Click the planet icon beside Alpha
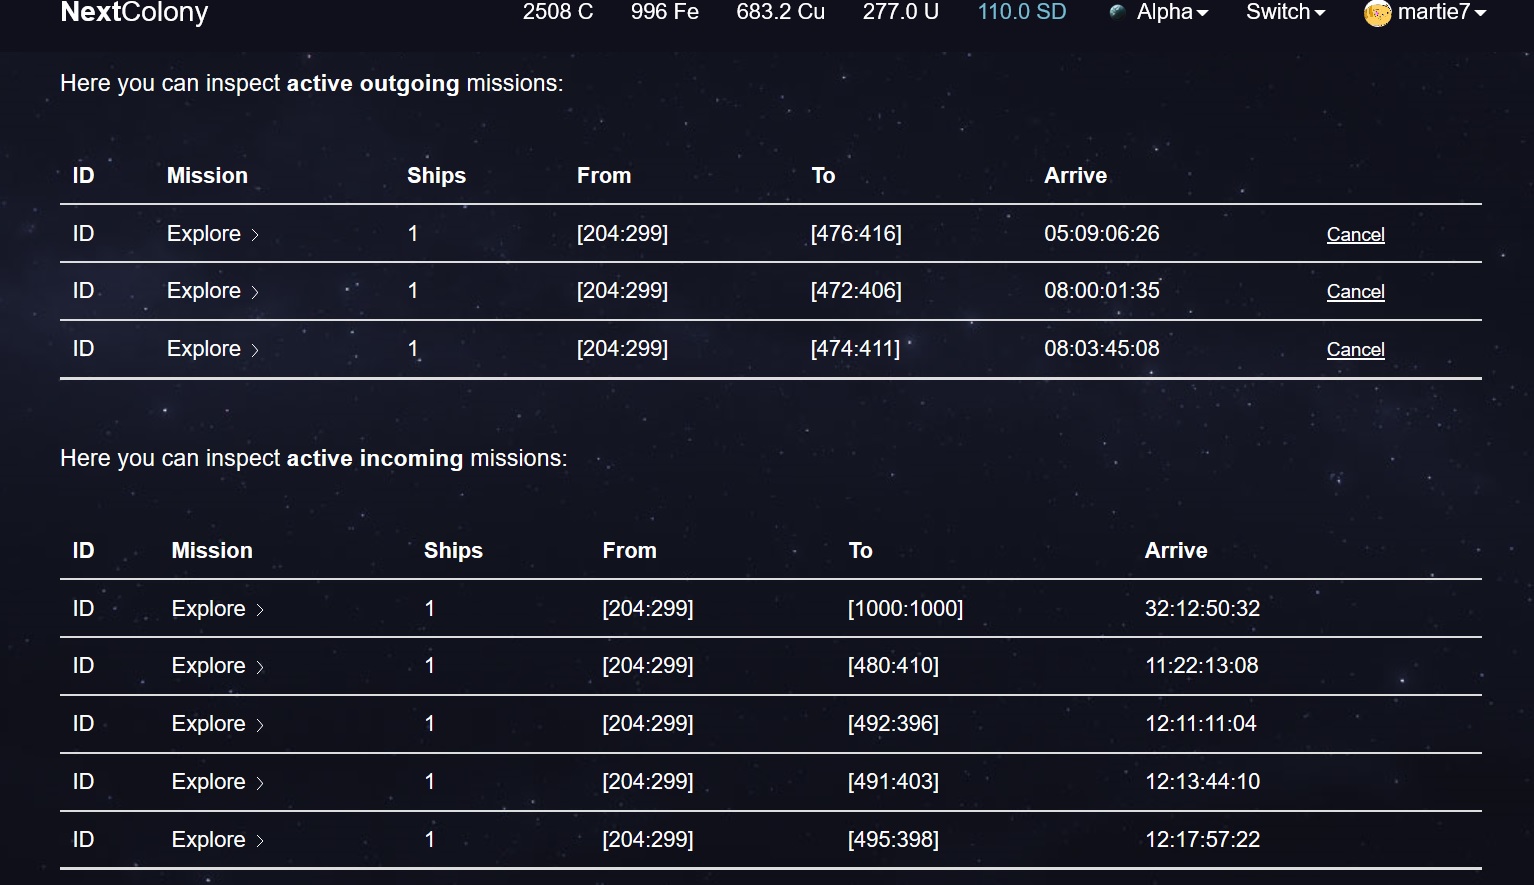 (x=1117, y=12)
